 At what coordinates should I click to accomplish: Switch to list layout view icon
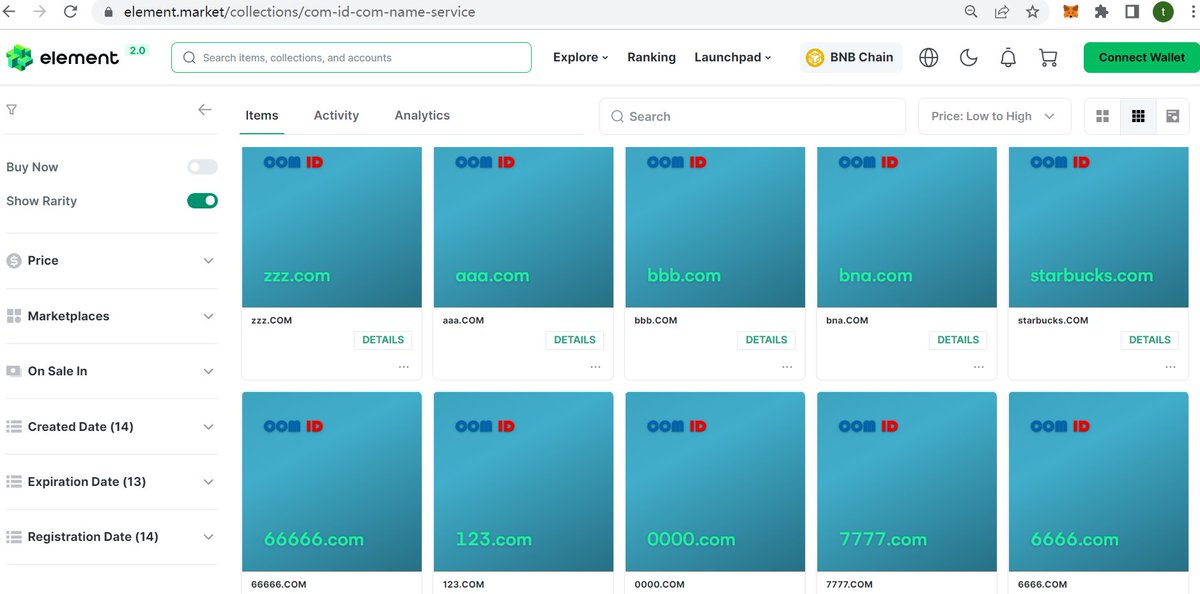point(1172,117)
